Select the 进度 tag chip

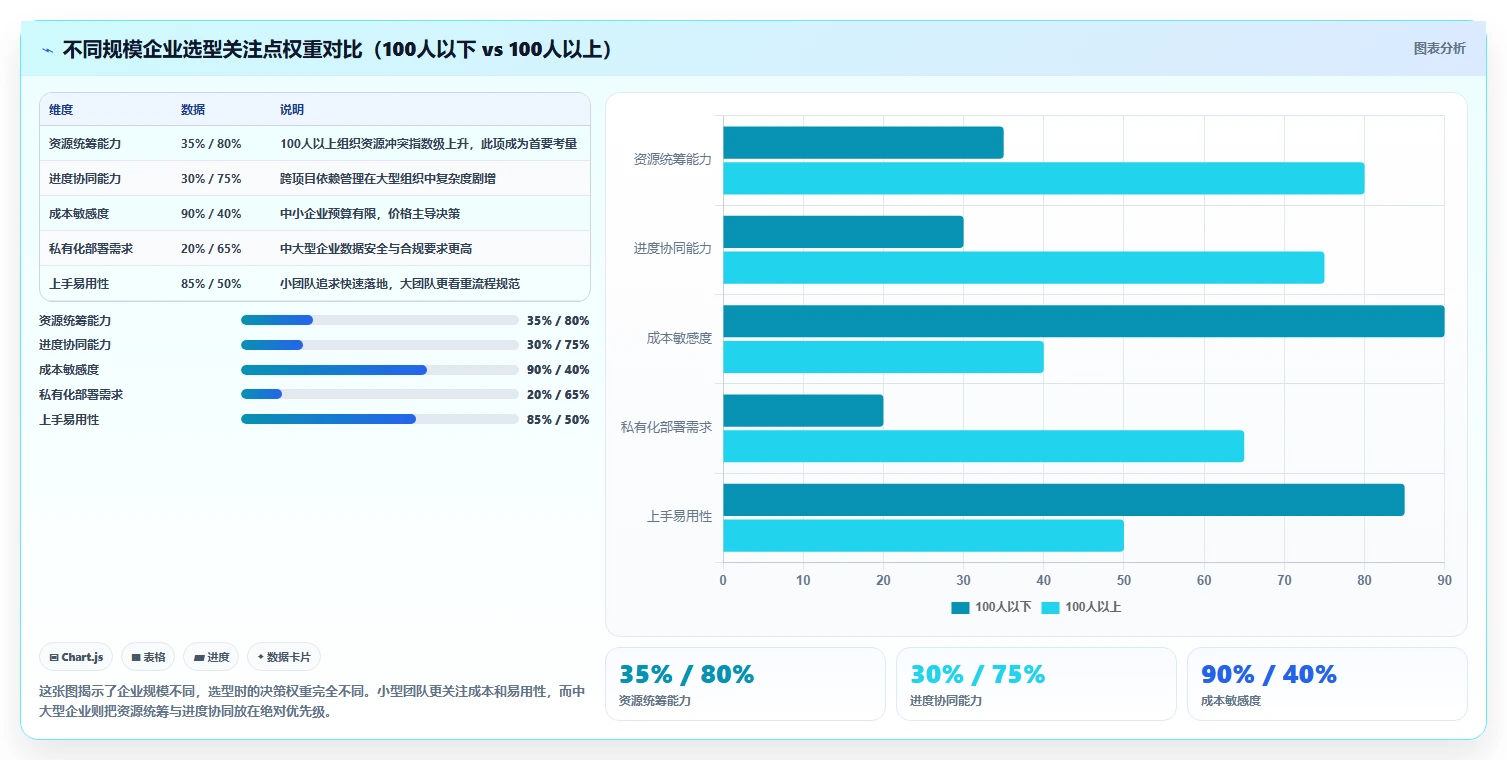coord(211,657)
